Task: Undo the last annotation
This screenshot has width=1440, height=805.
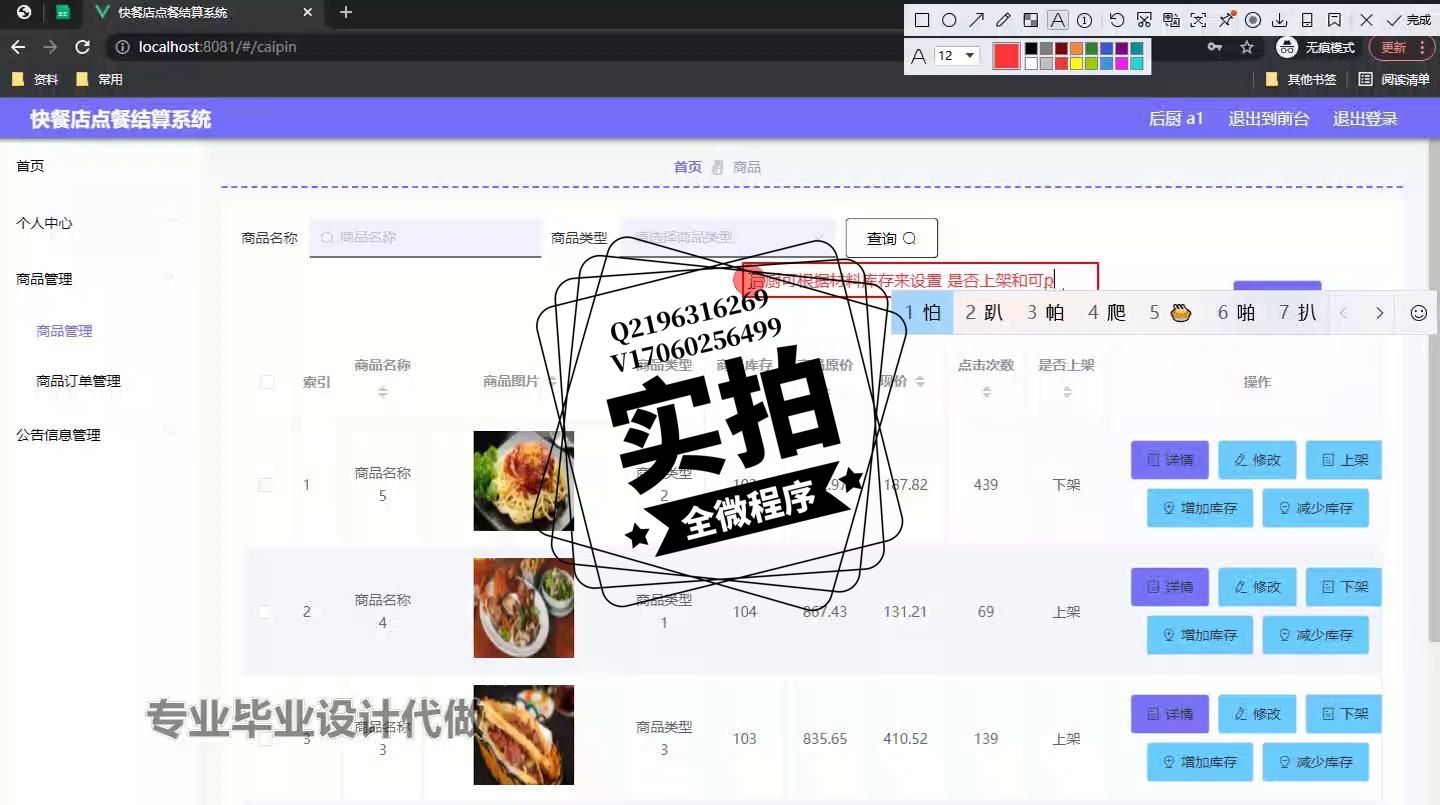Action: pyautogui.click(x=1117, y=20)
